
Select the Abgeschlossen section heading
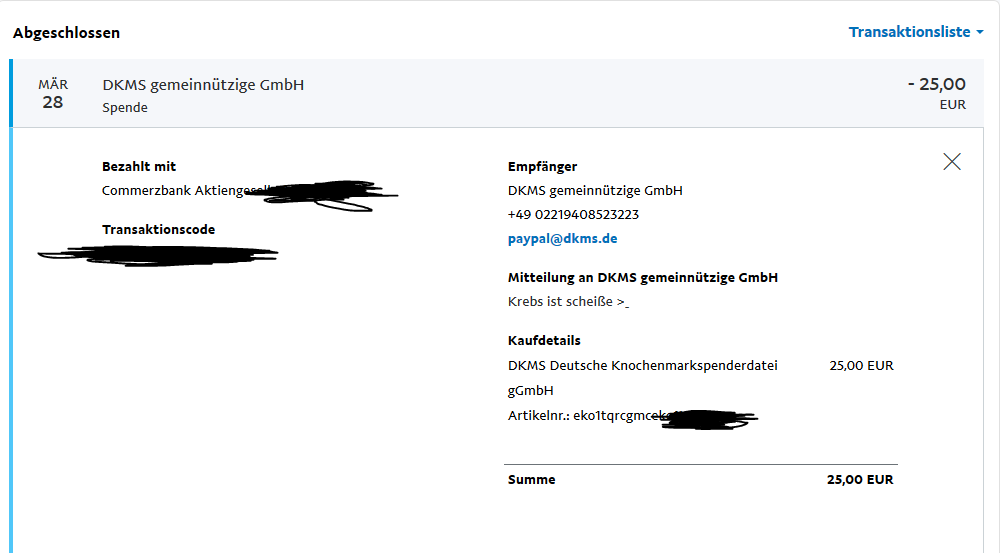[x=66, y=33]
